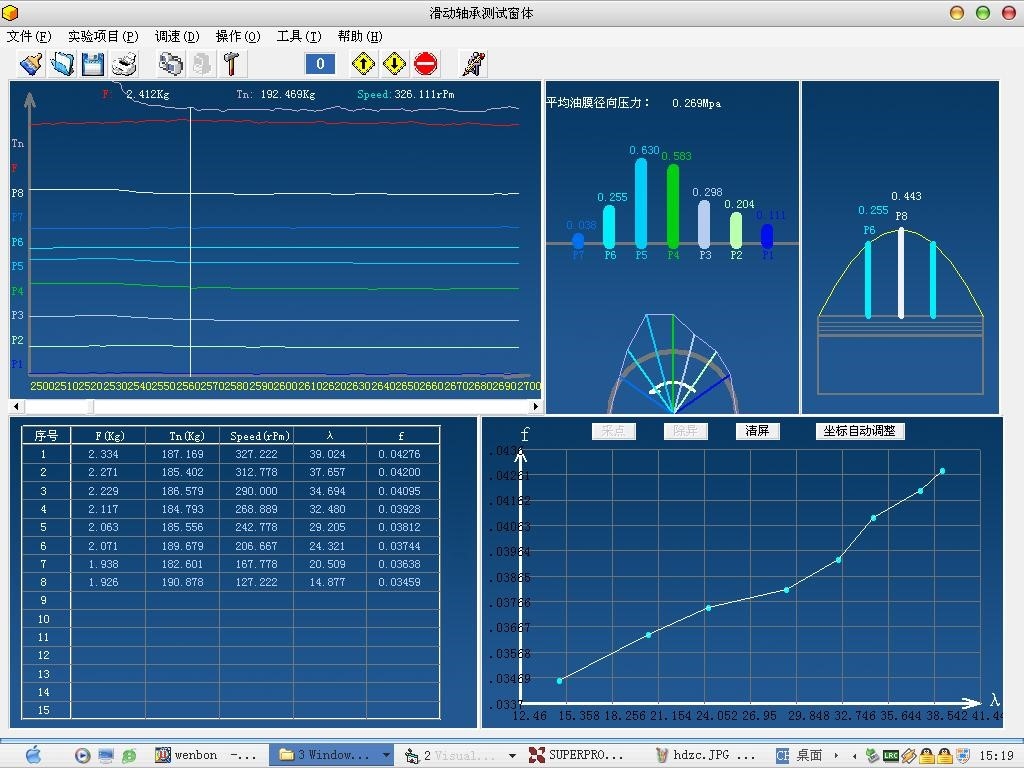Screen dimensions: 1024x768
Task: Switch to the SUPERPRO taskbar window
Action: [x=578, y=755]
